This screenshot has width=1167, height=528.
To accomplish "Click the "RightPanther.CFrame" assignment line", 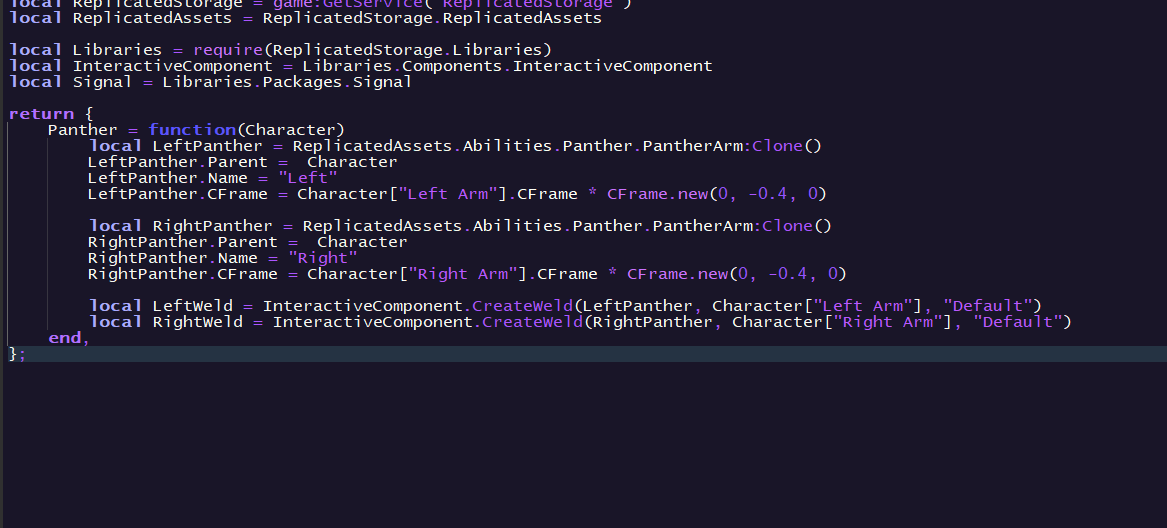I will click(467, 275).
